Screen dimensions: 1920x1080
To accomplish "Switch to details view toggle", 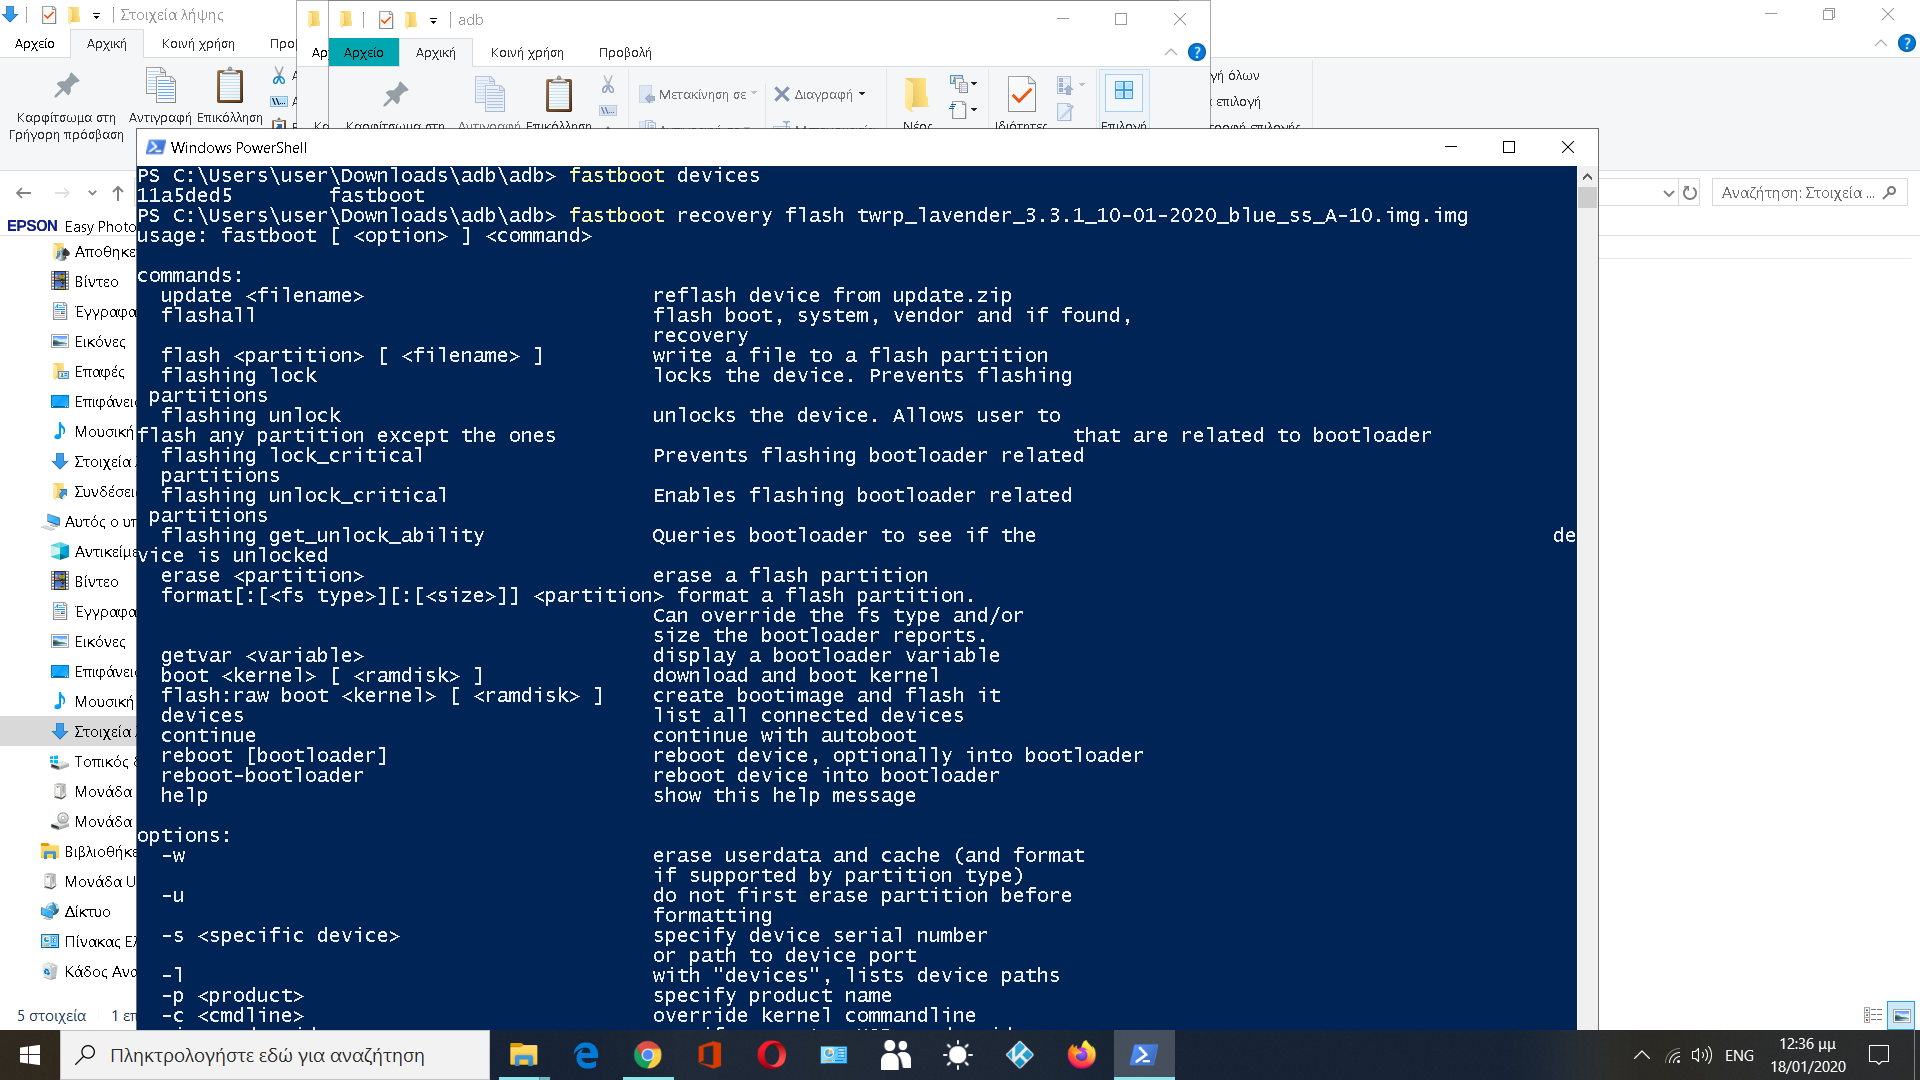I will click(1873, 1015).
